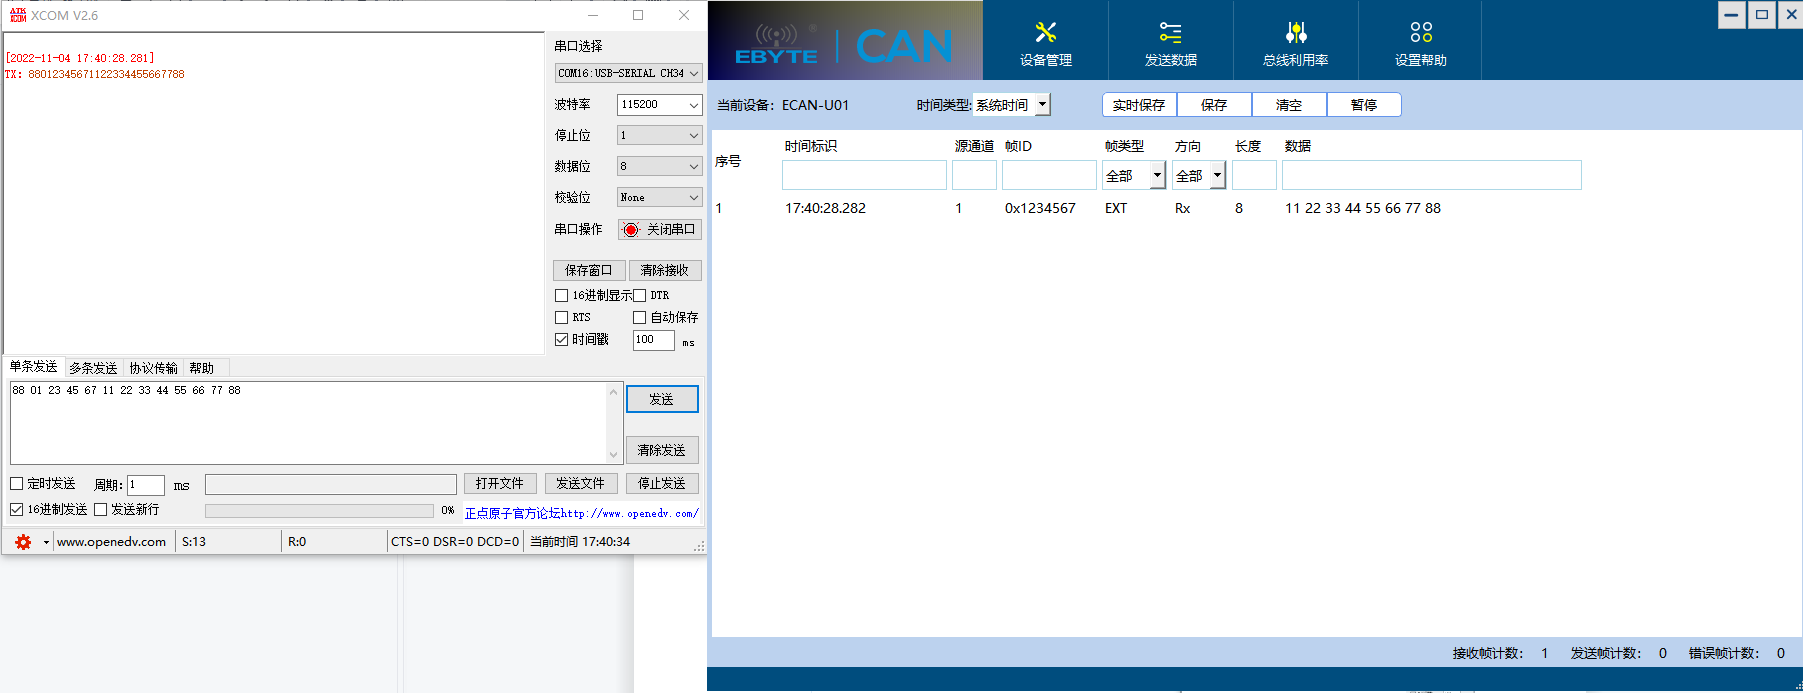Image resolution: width=1803 pixels, height=693 pixels.
Task: Switch to 多条发送 tab
Action: coord(93,368)
